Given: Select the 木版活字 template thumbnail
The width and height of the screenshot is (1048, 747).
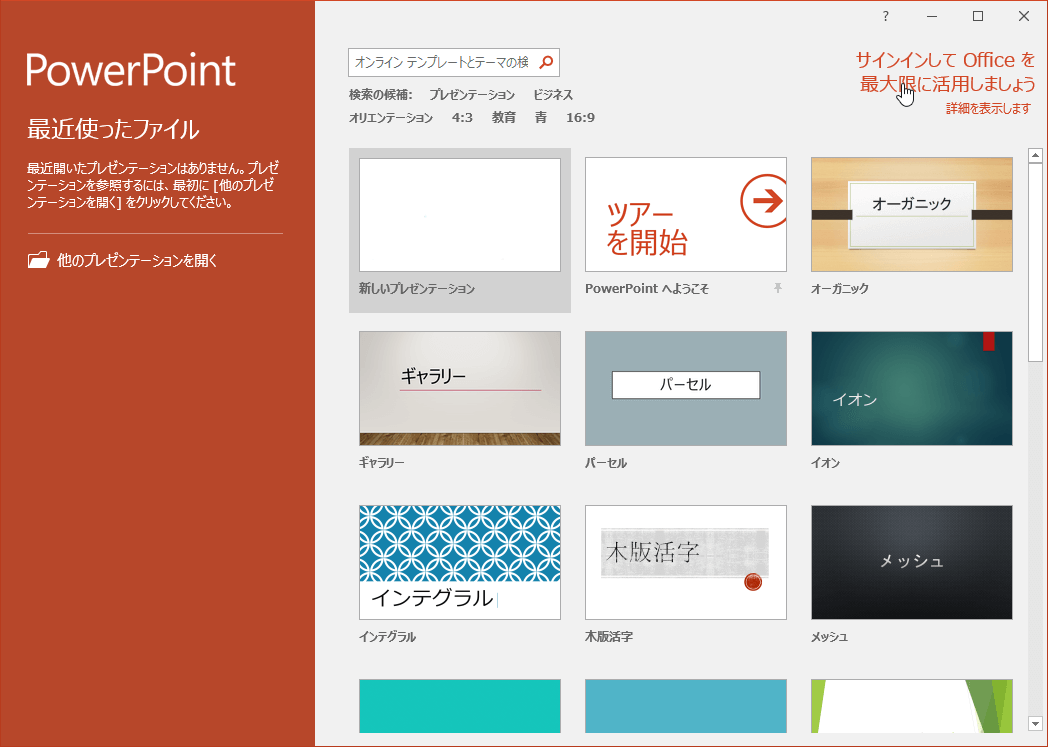Looking at the screenshot, I should click(x=686, y=563).
